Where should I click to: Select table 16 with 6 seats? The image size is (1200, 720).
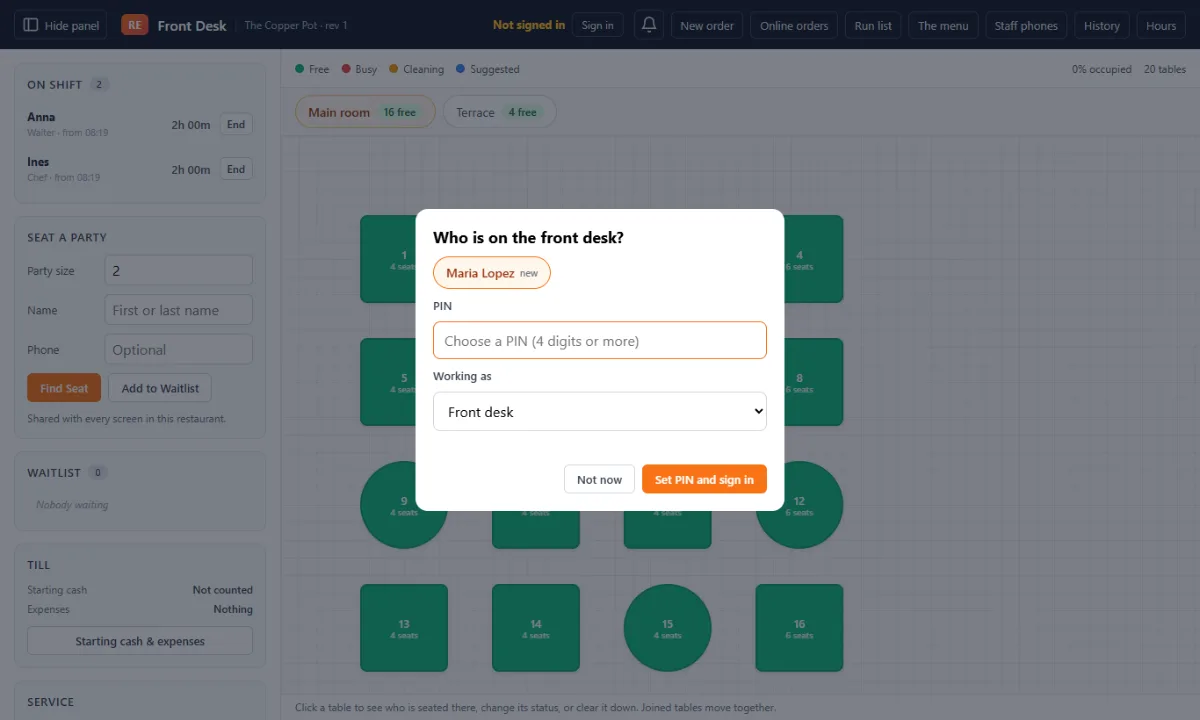pyautogui.click(x=799, y=628)
